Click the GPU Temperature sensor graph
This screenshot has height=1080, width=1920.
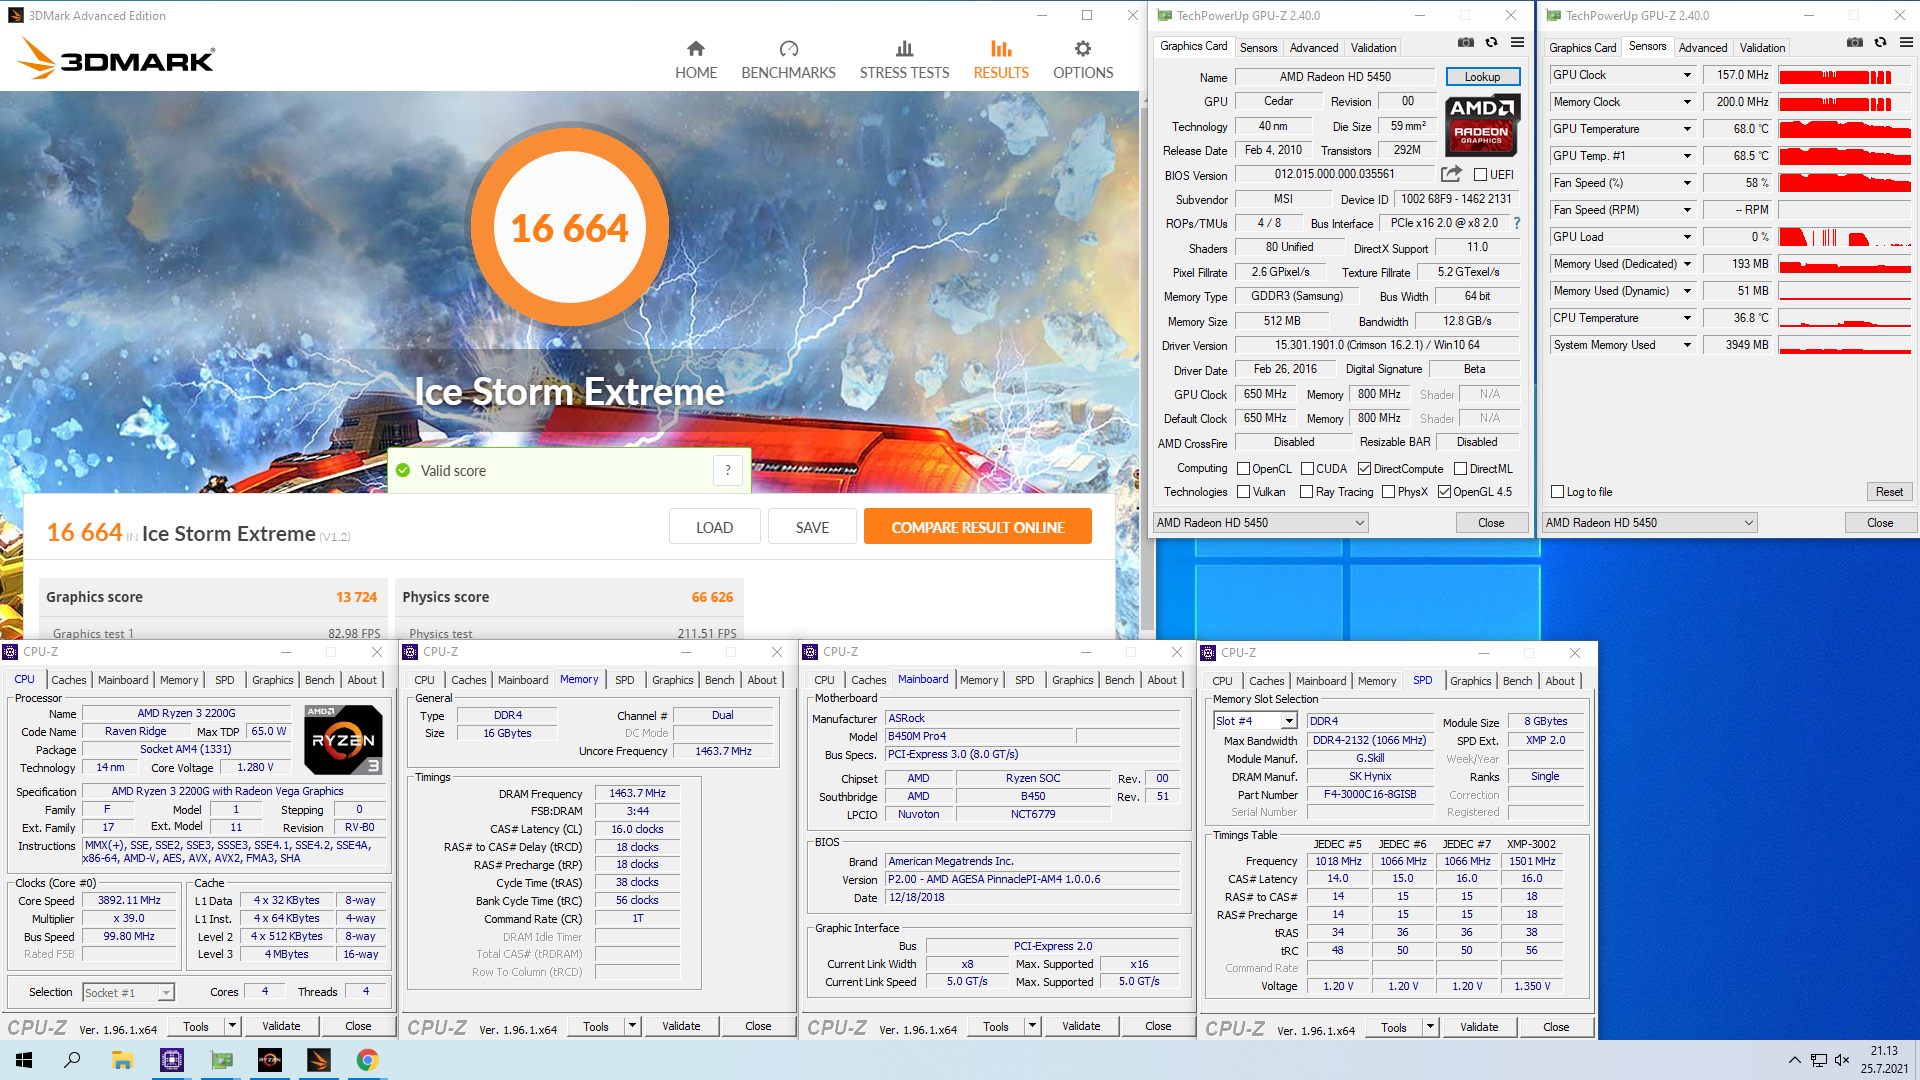pos(1845,129)
